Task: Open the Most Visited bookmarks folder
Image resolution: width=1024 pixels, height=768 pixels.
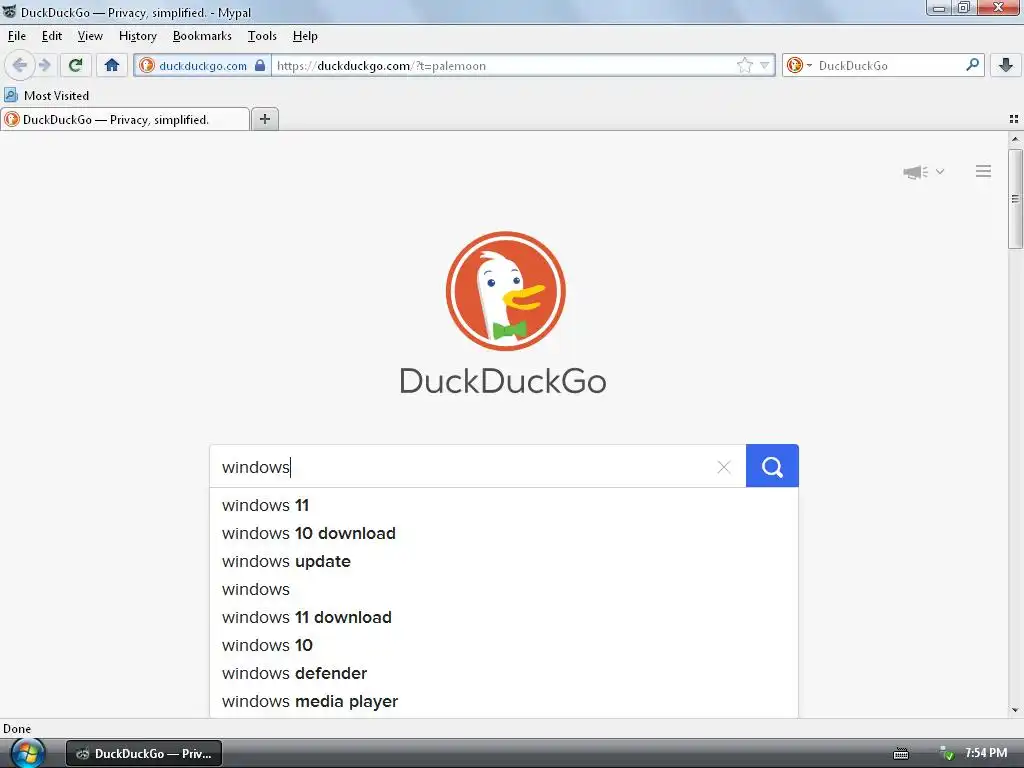Action: (x=46, y=95)
